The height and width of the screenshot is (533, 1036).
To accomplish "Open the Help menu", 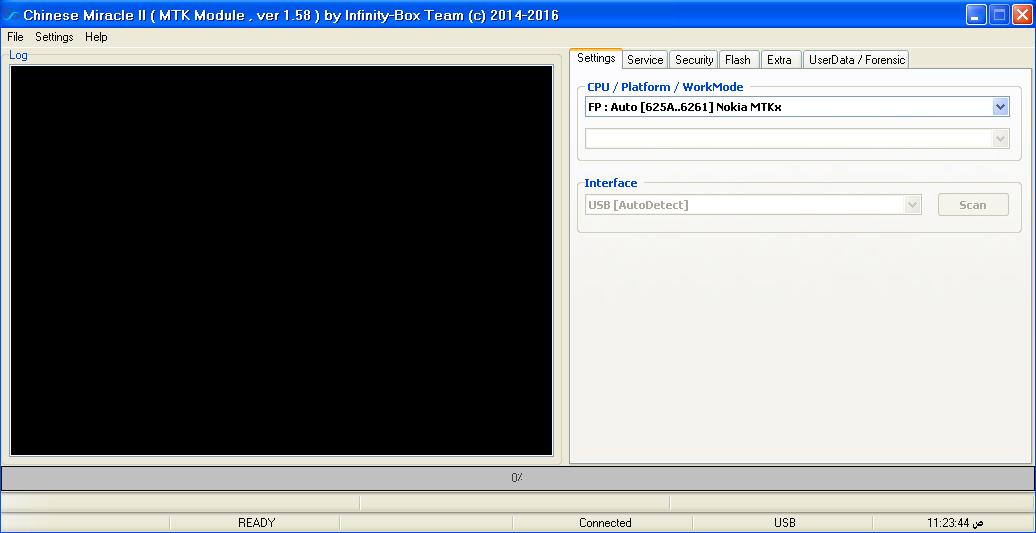I will (96, 37).
